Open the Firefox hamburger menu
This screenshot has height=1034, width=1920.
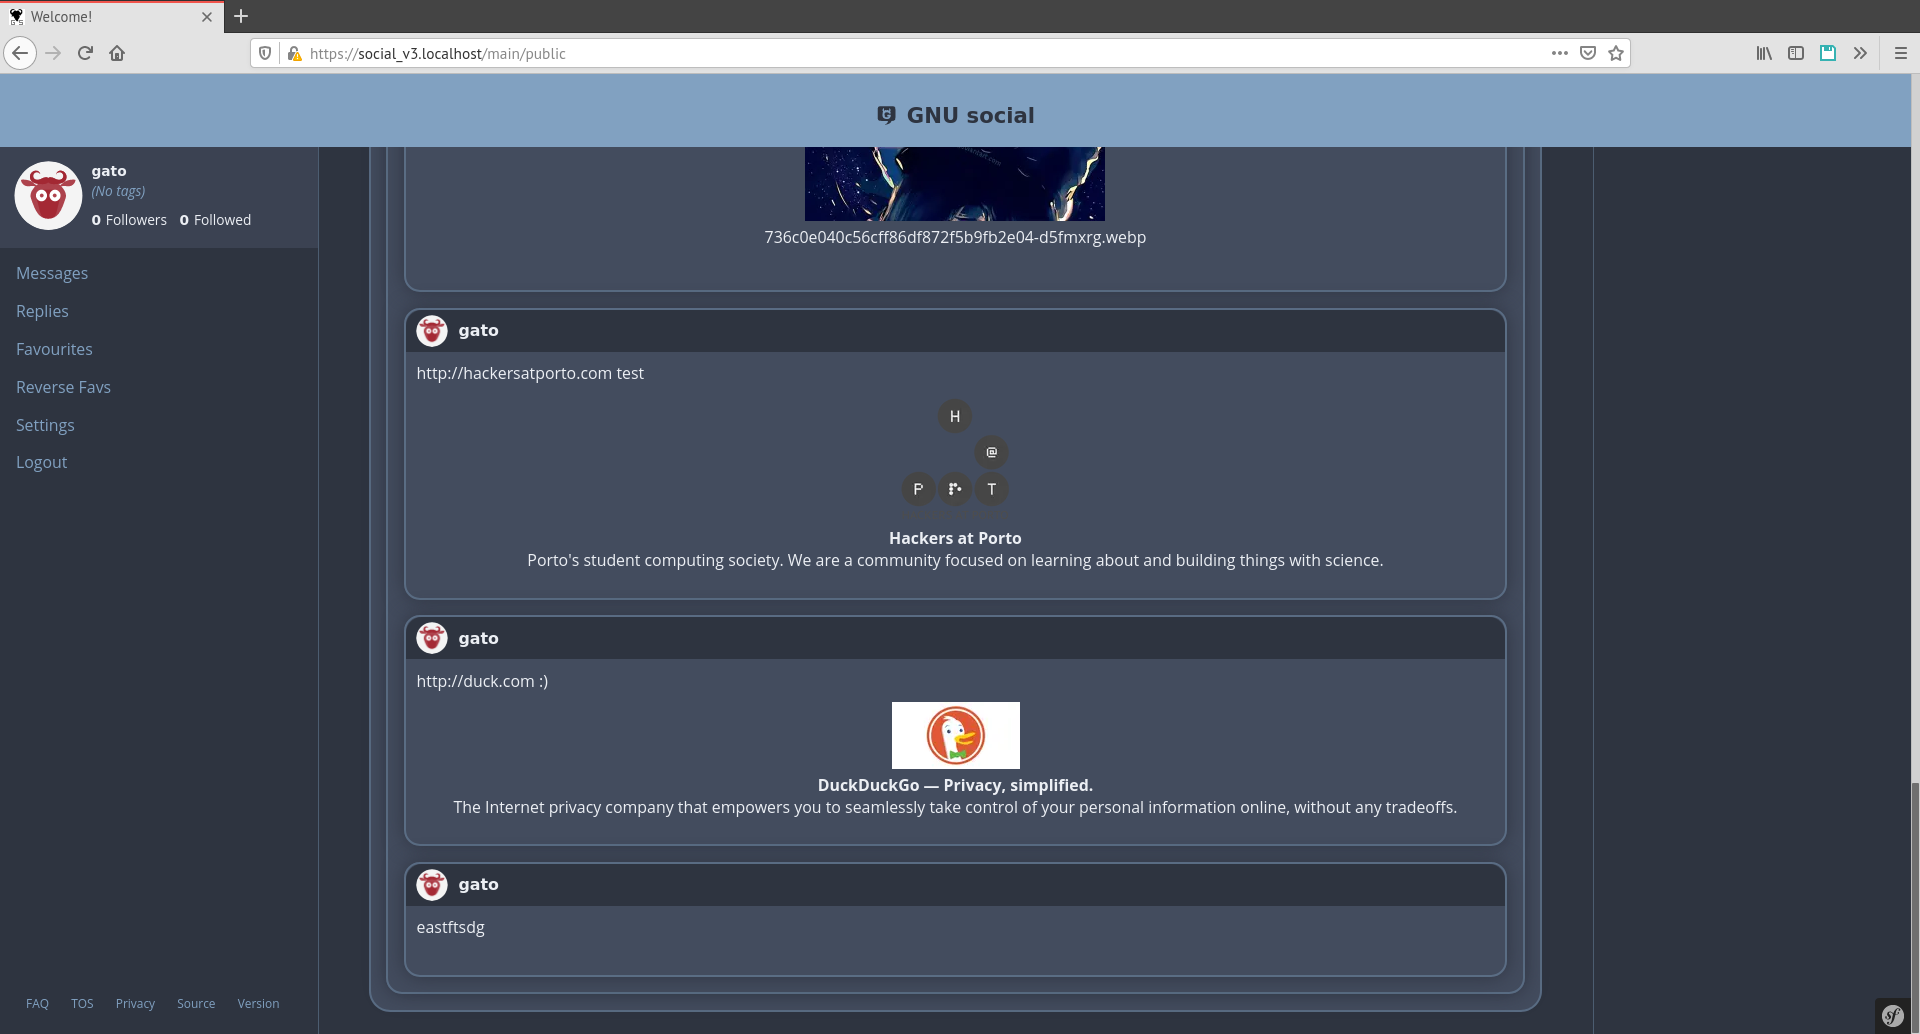[x=1902, y=53]
